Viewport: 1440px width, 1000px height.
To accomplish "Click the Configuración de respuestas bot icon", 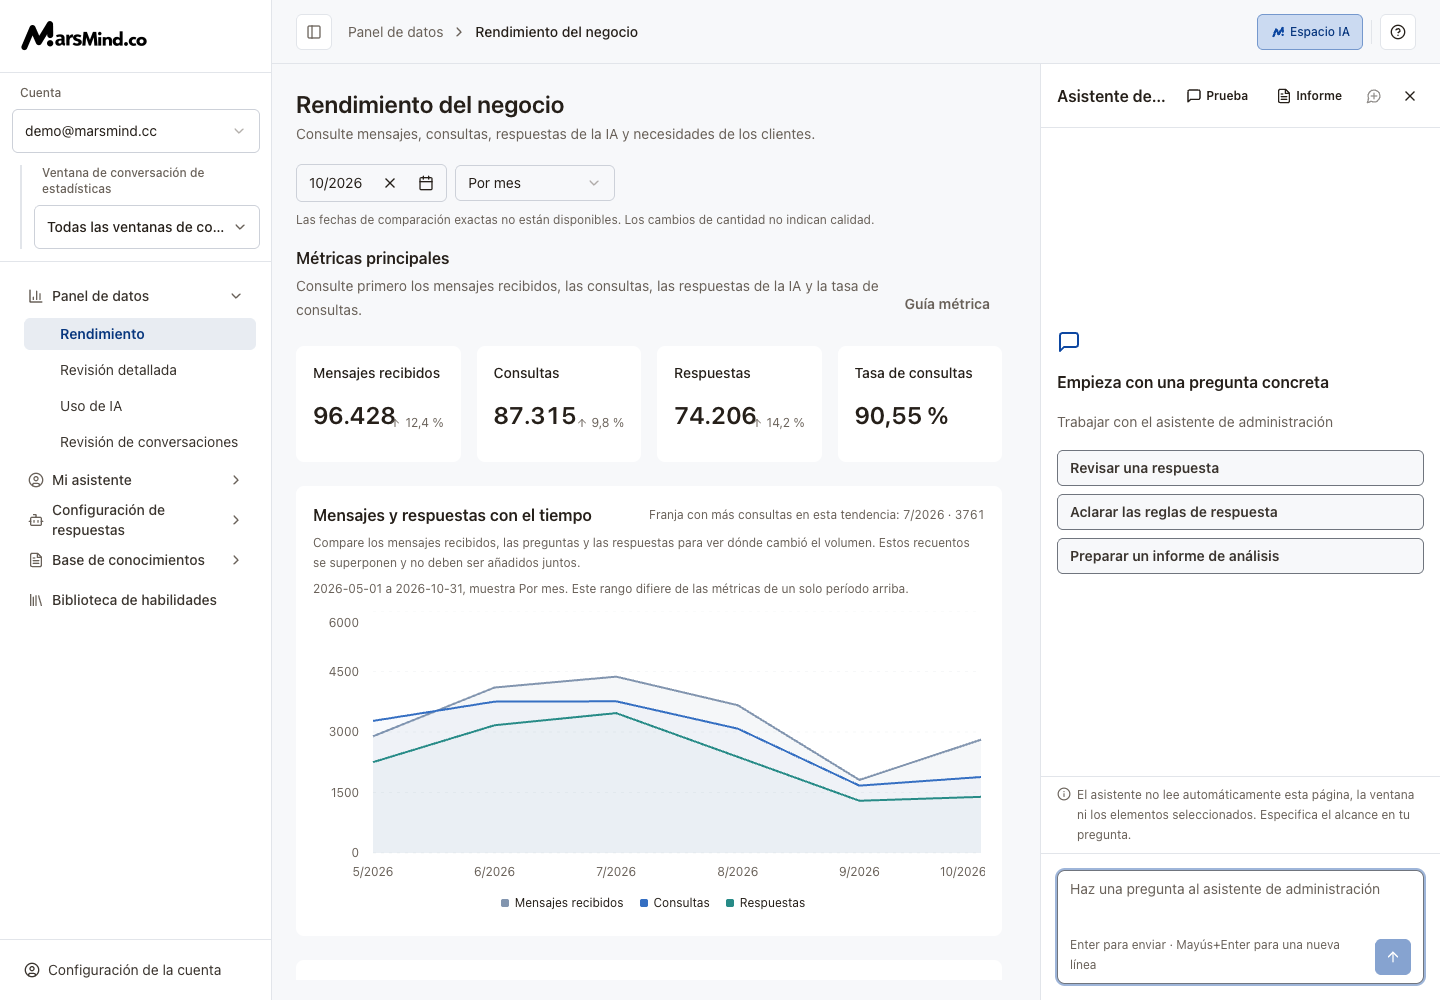I will 36,520.
